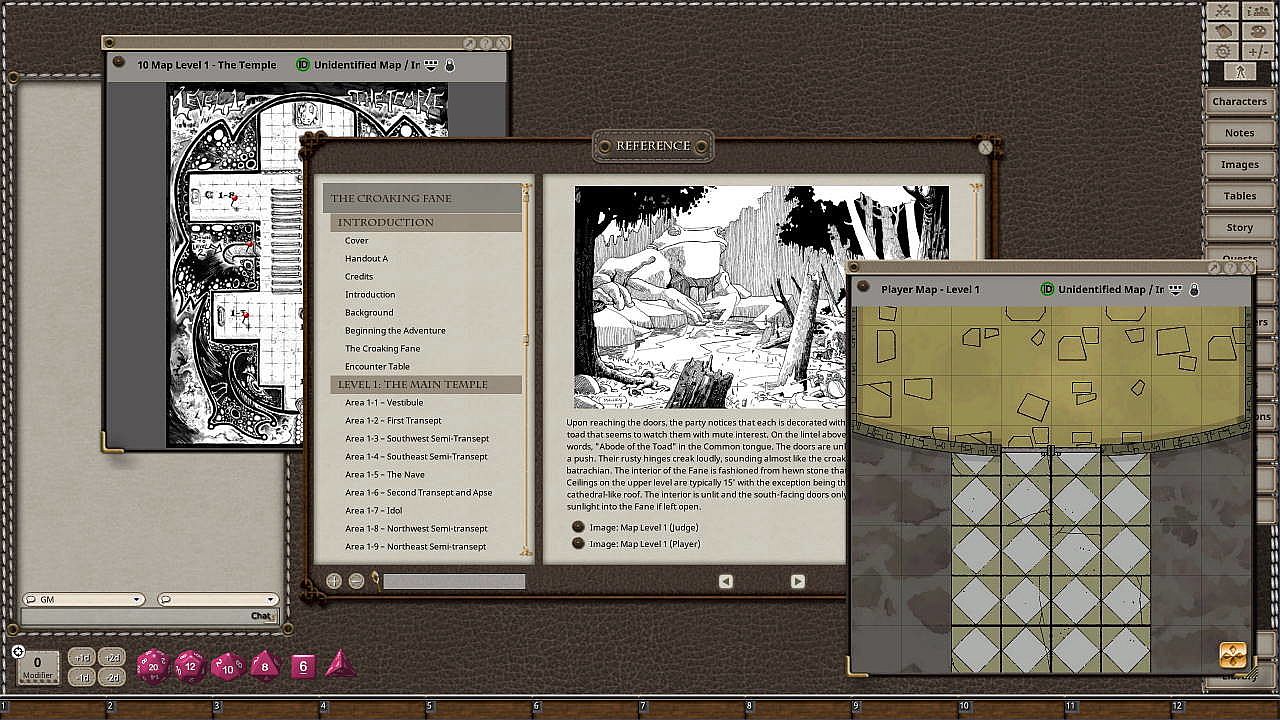Roll the d12 die
This screenshot has width=1280, height=720.
(190, 666)
